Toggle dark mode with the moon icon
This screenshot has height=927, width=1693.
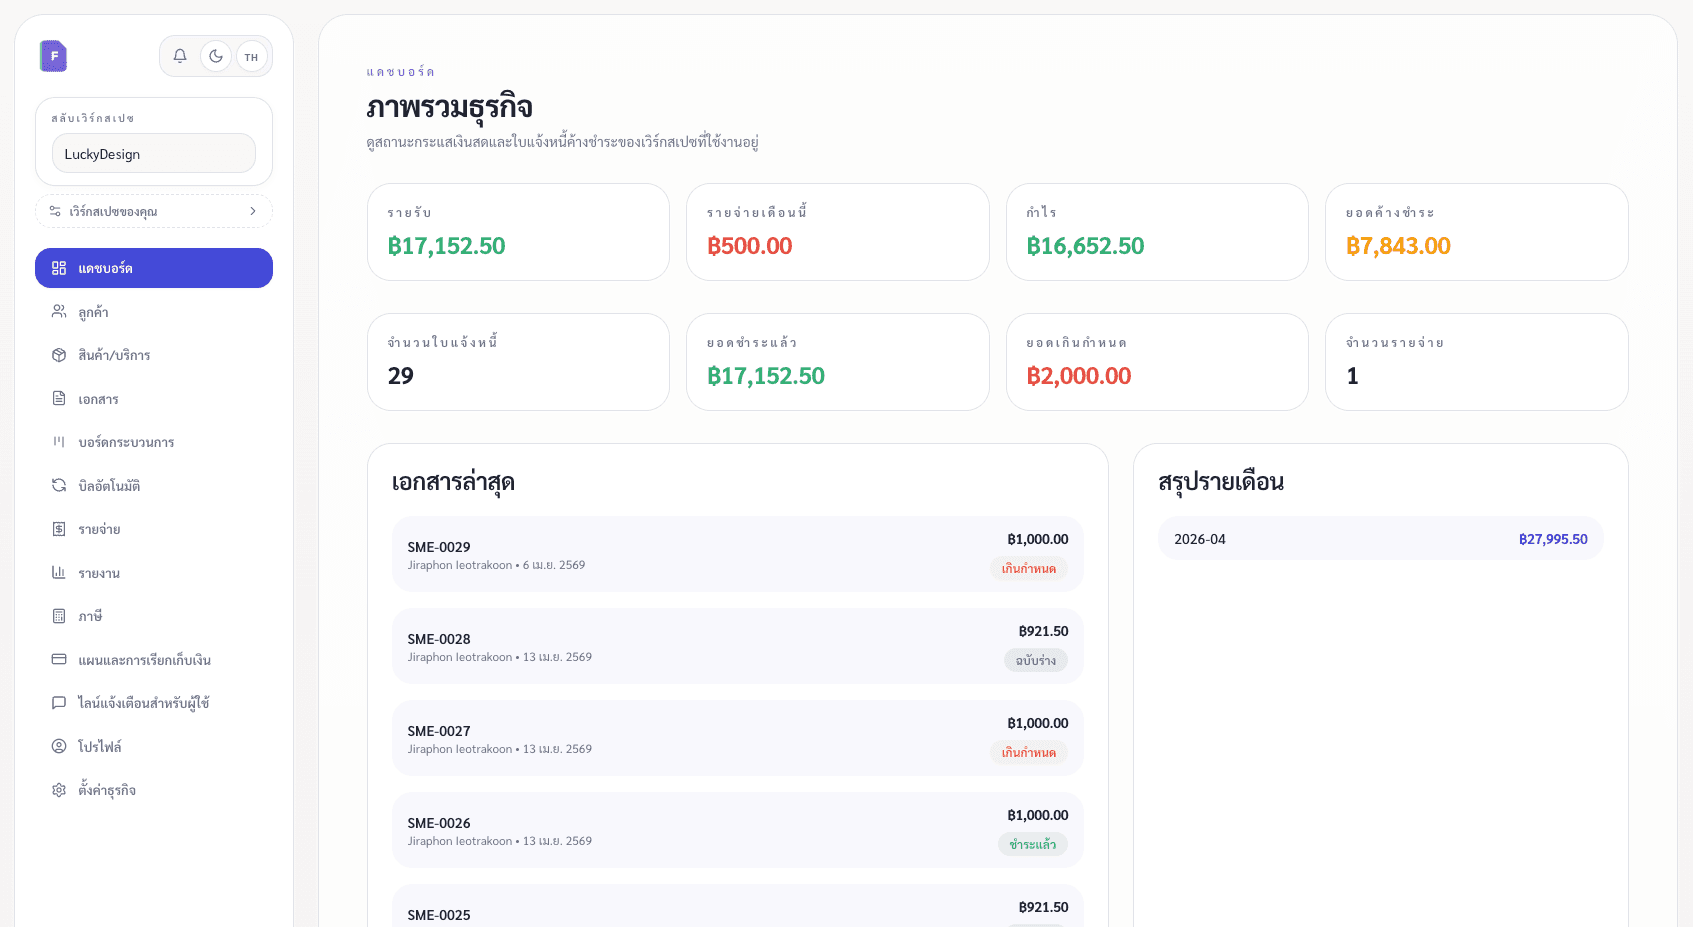[216, 56]
